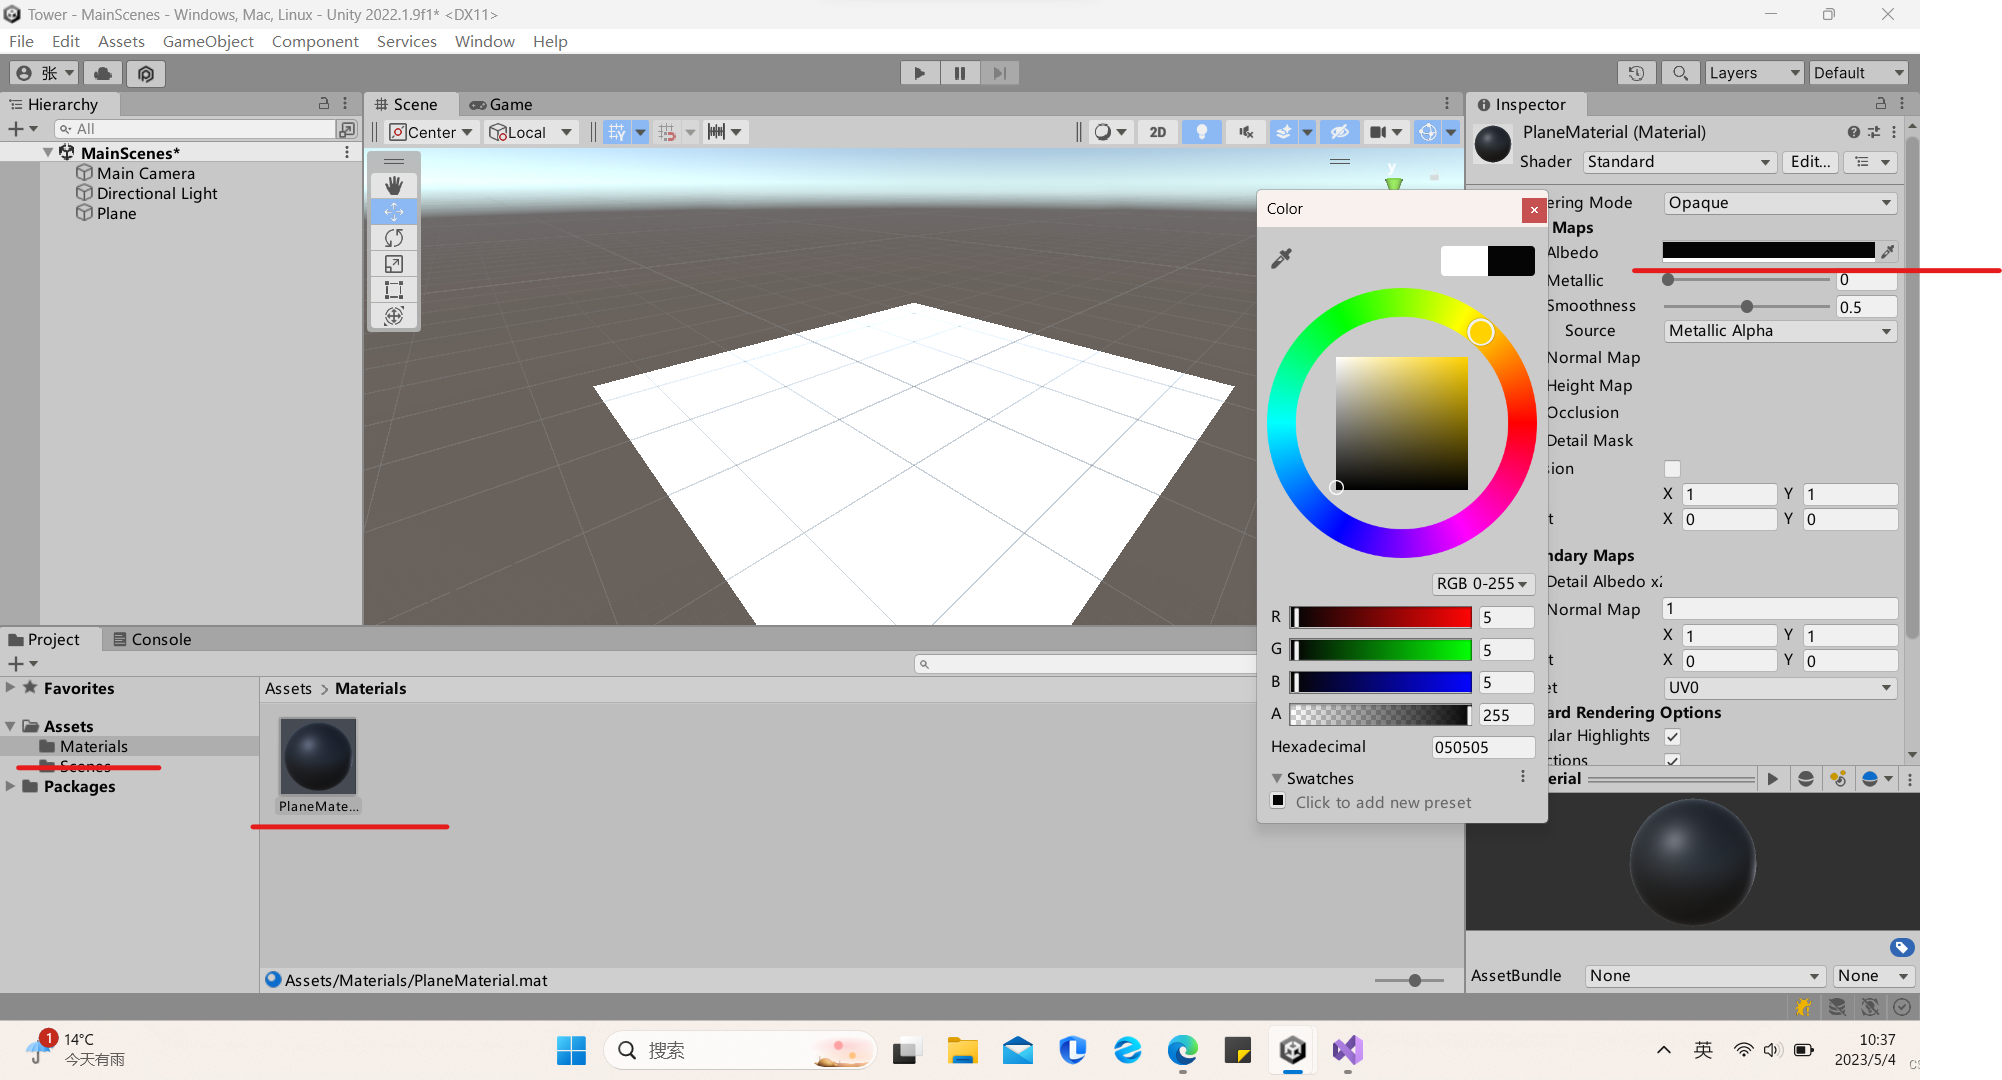Open the Layers dropdown
The height and width of the screenshot is (1080, 2002).
click(1753, 73)
